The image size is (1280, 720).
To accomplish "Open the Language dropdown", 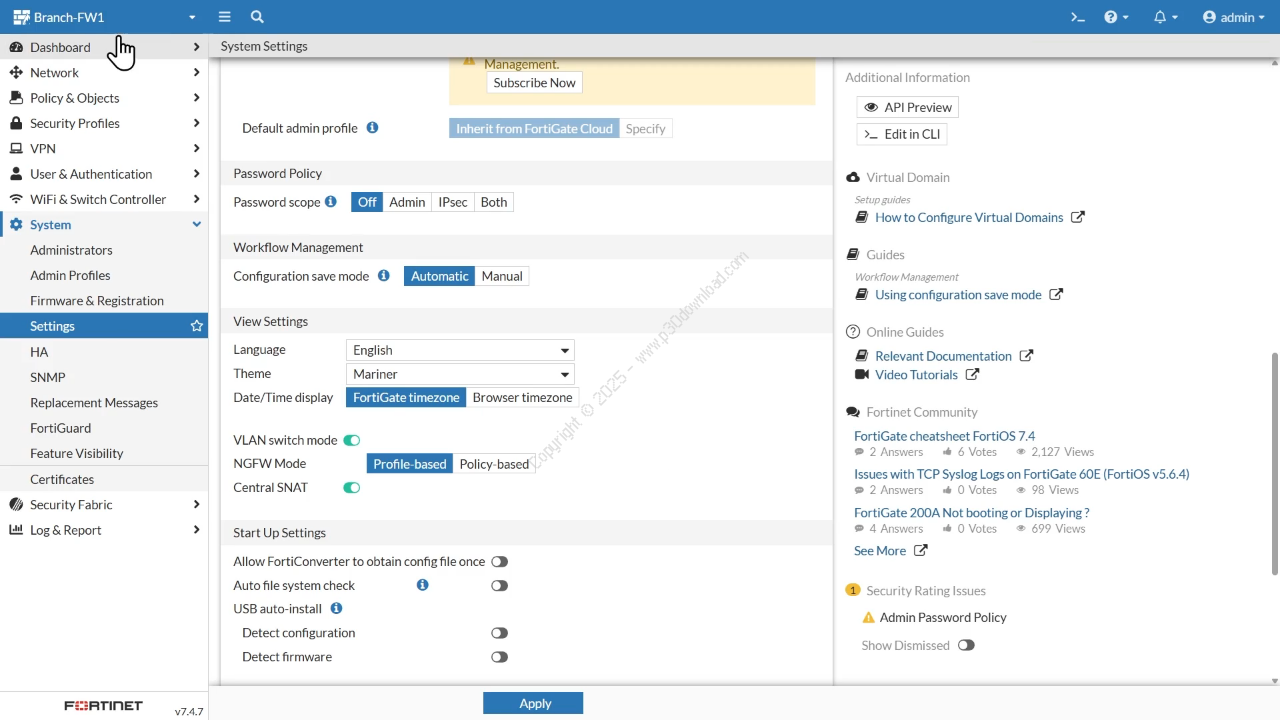I will tap(460, 350).
